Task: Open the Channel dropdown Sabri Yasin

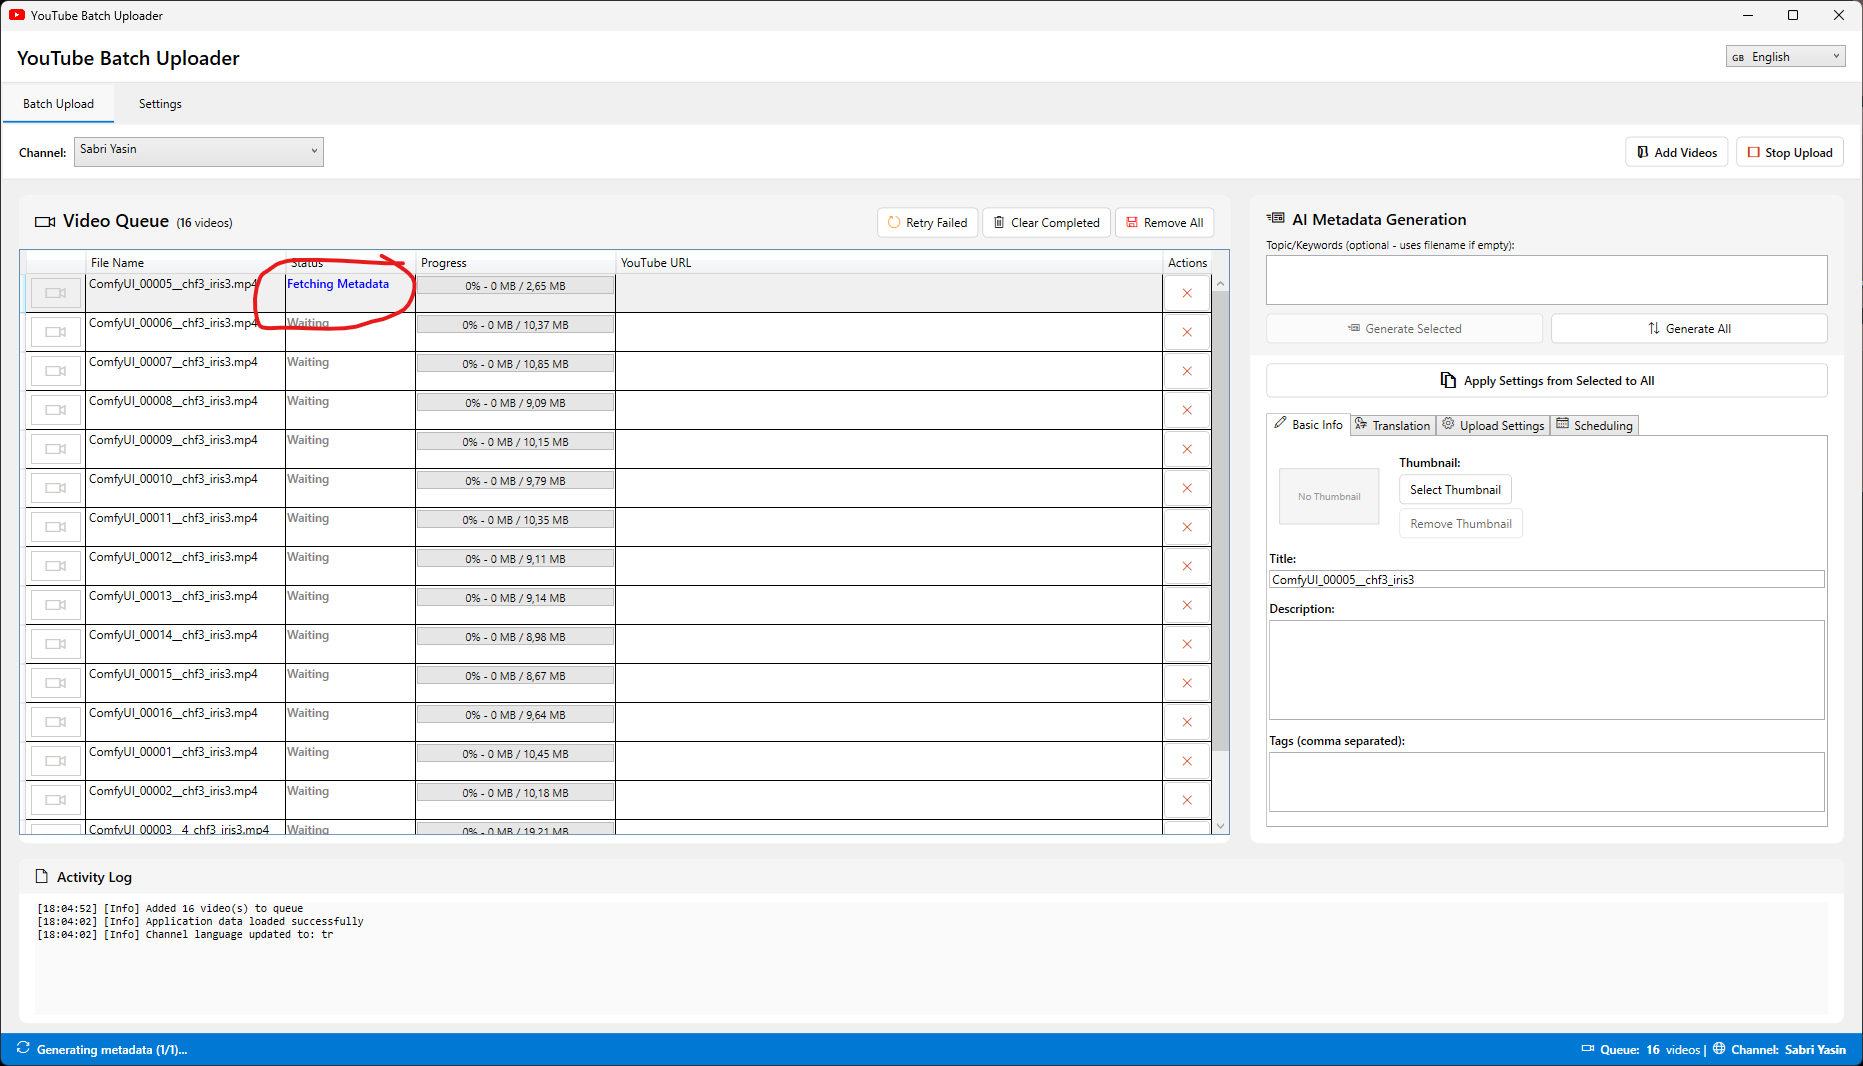Action: [x=199, y=151]
